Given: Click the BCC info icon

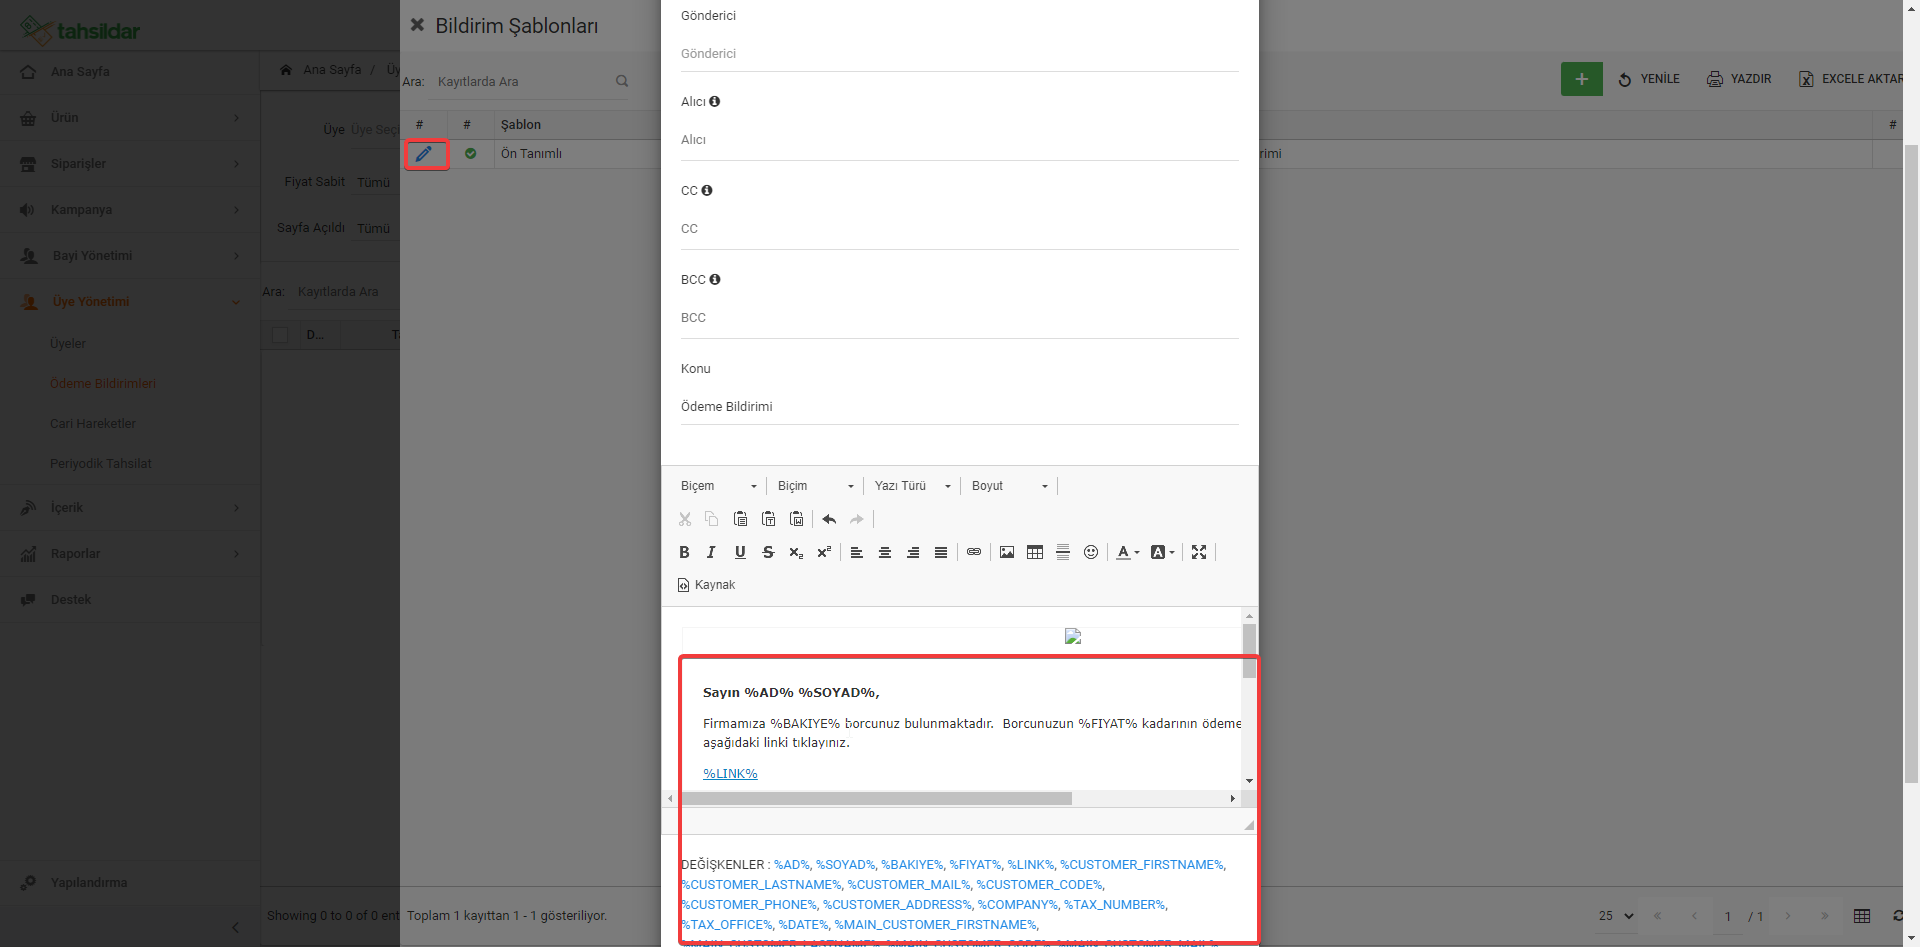Looking at the screenshot, I should click(715, 280).
